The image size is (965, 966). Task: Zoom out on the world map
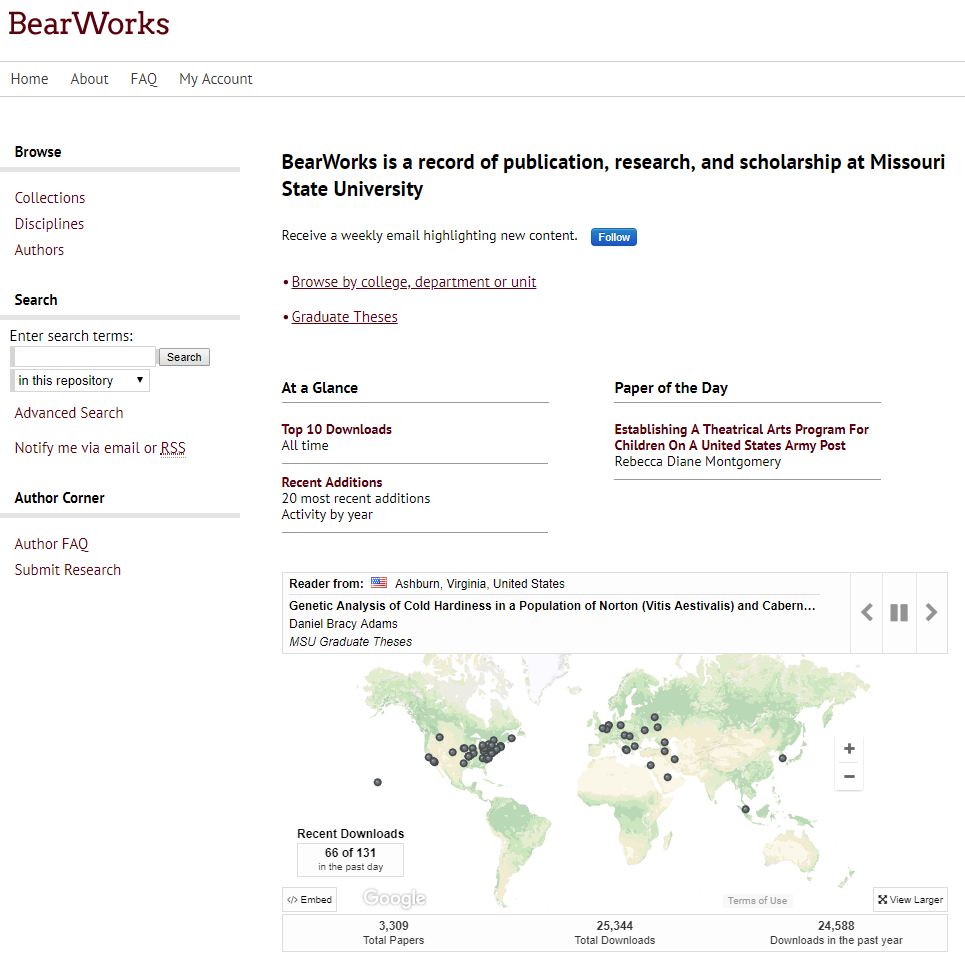[849, 777]
